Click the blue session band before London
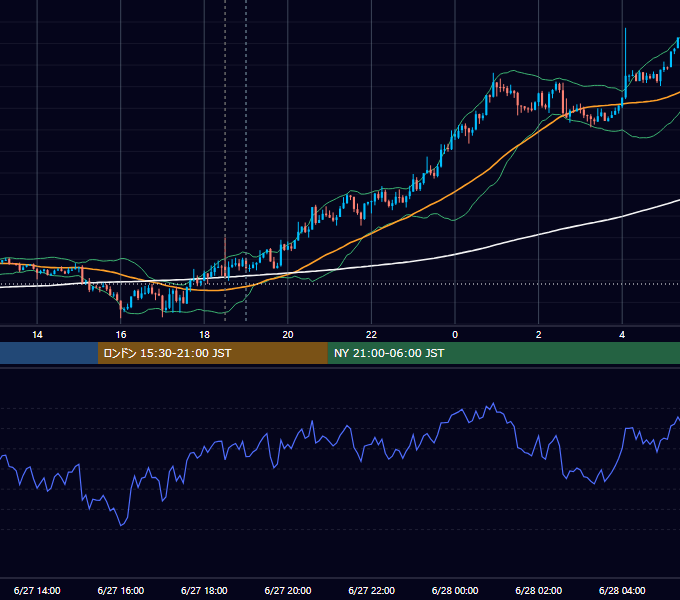Viewport: 680px width, 600px height. coord(49,353)
